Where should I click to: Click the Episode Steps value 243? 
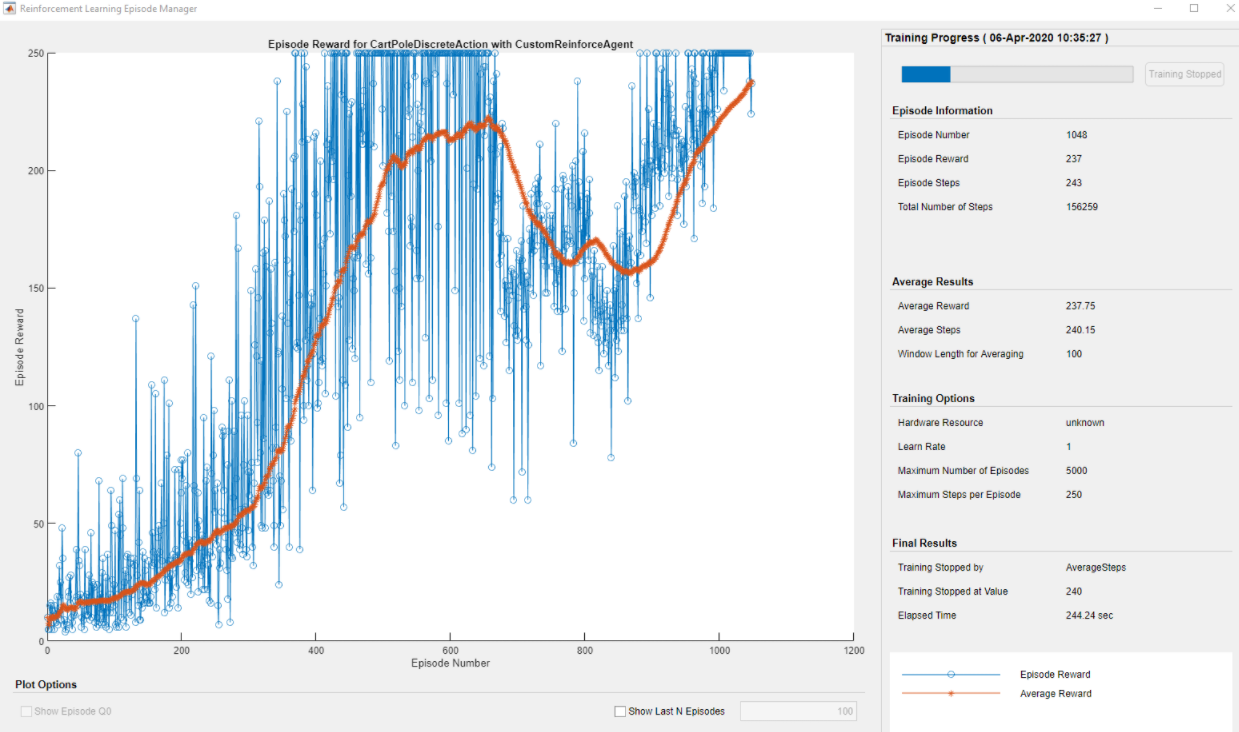pyautogui.click(x=1074, y=183)
